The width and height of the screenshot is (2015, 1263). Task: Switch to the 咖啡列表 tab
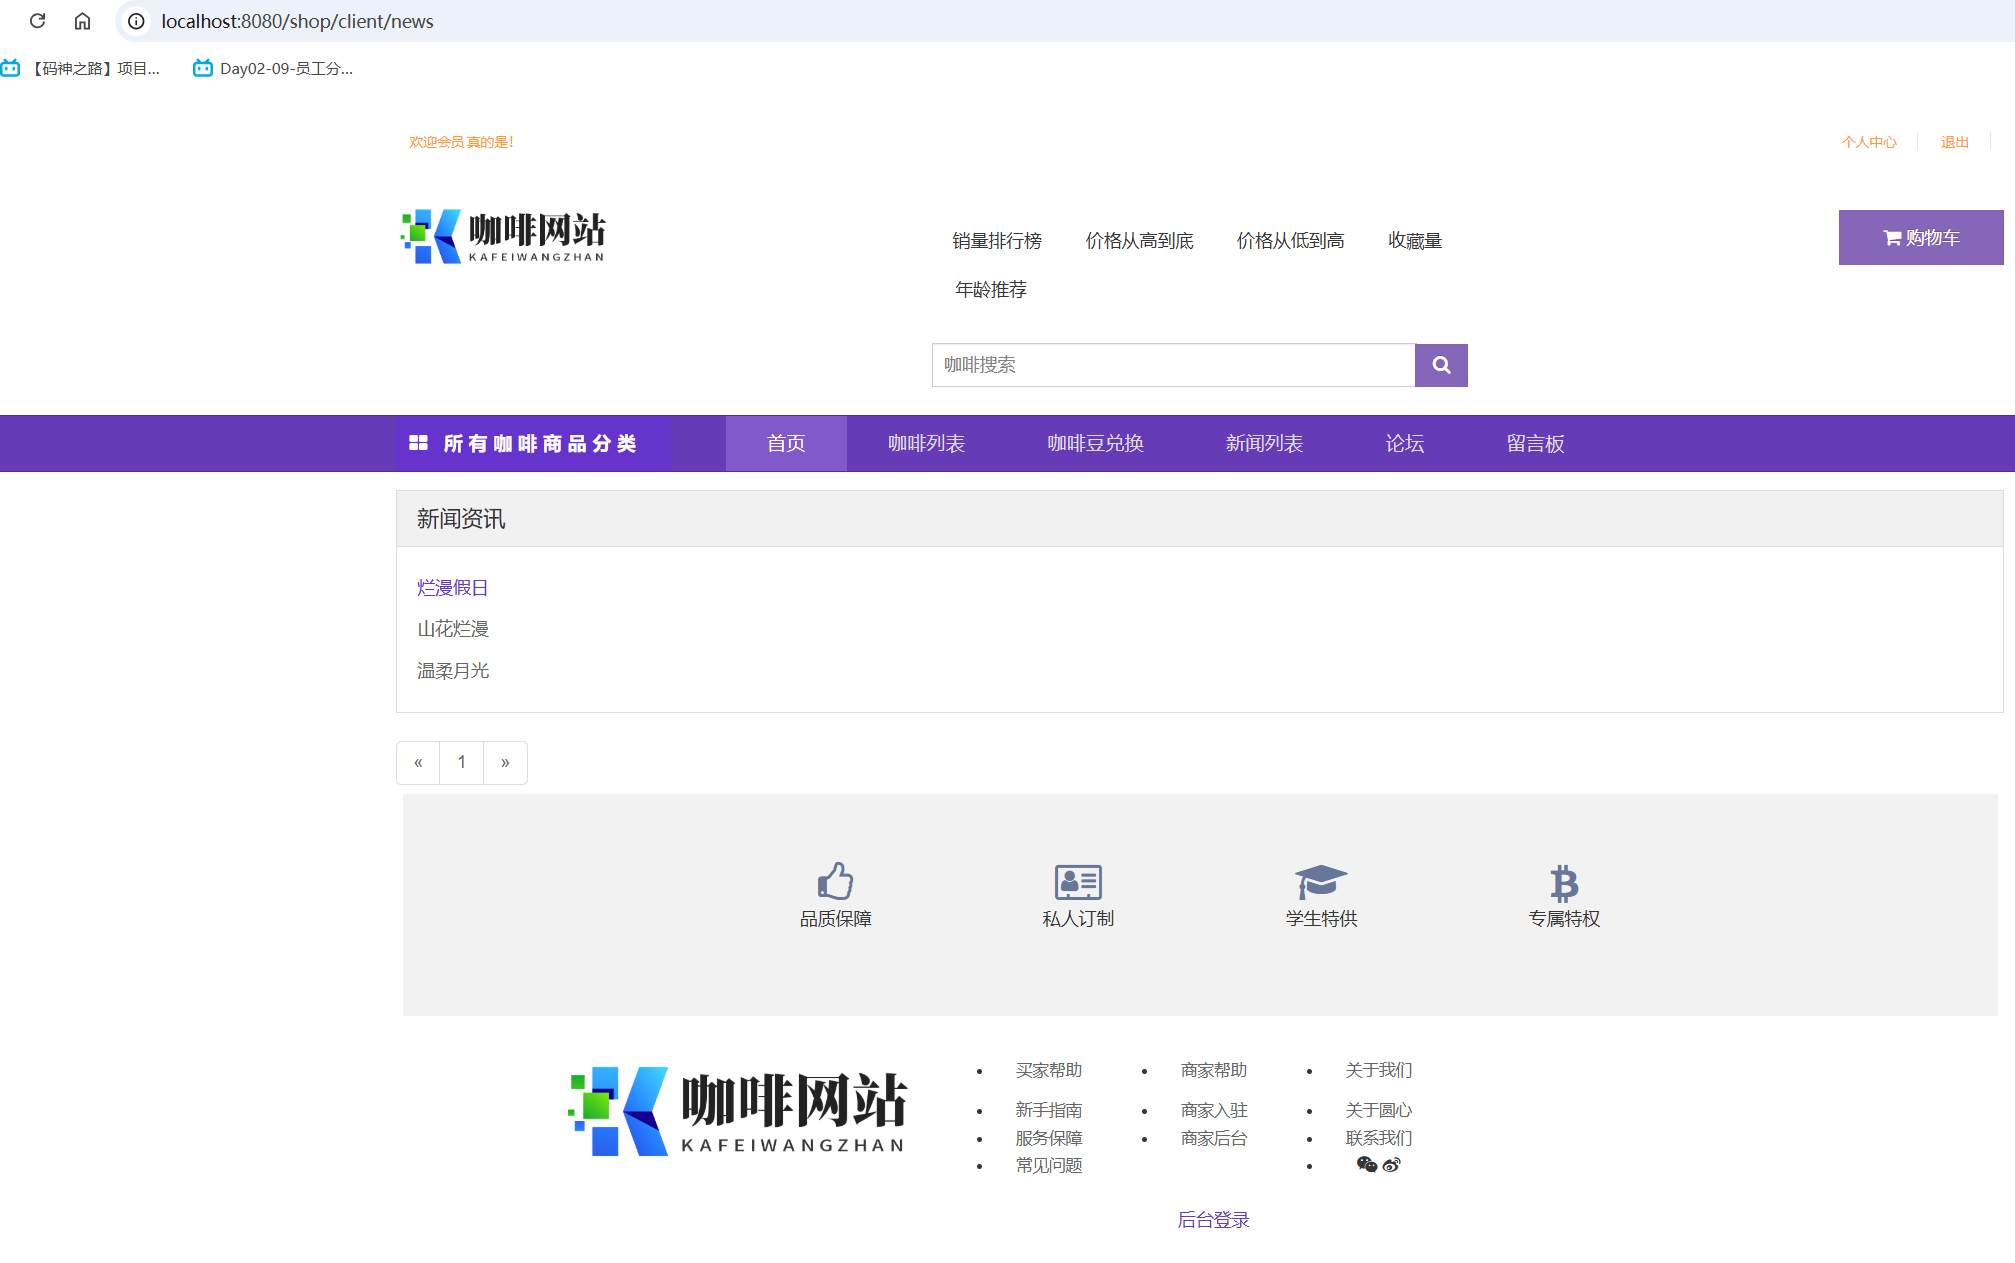(925, 443)
